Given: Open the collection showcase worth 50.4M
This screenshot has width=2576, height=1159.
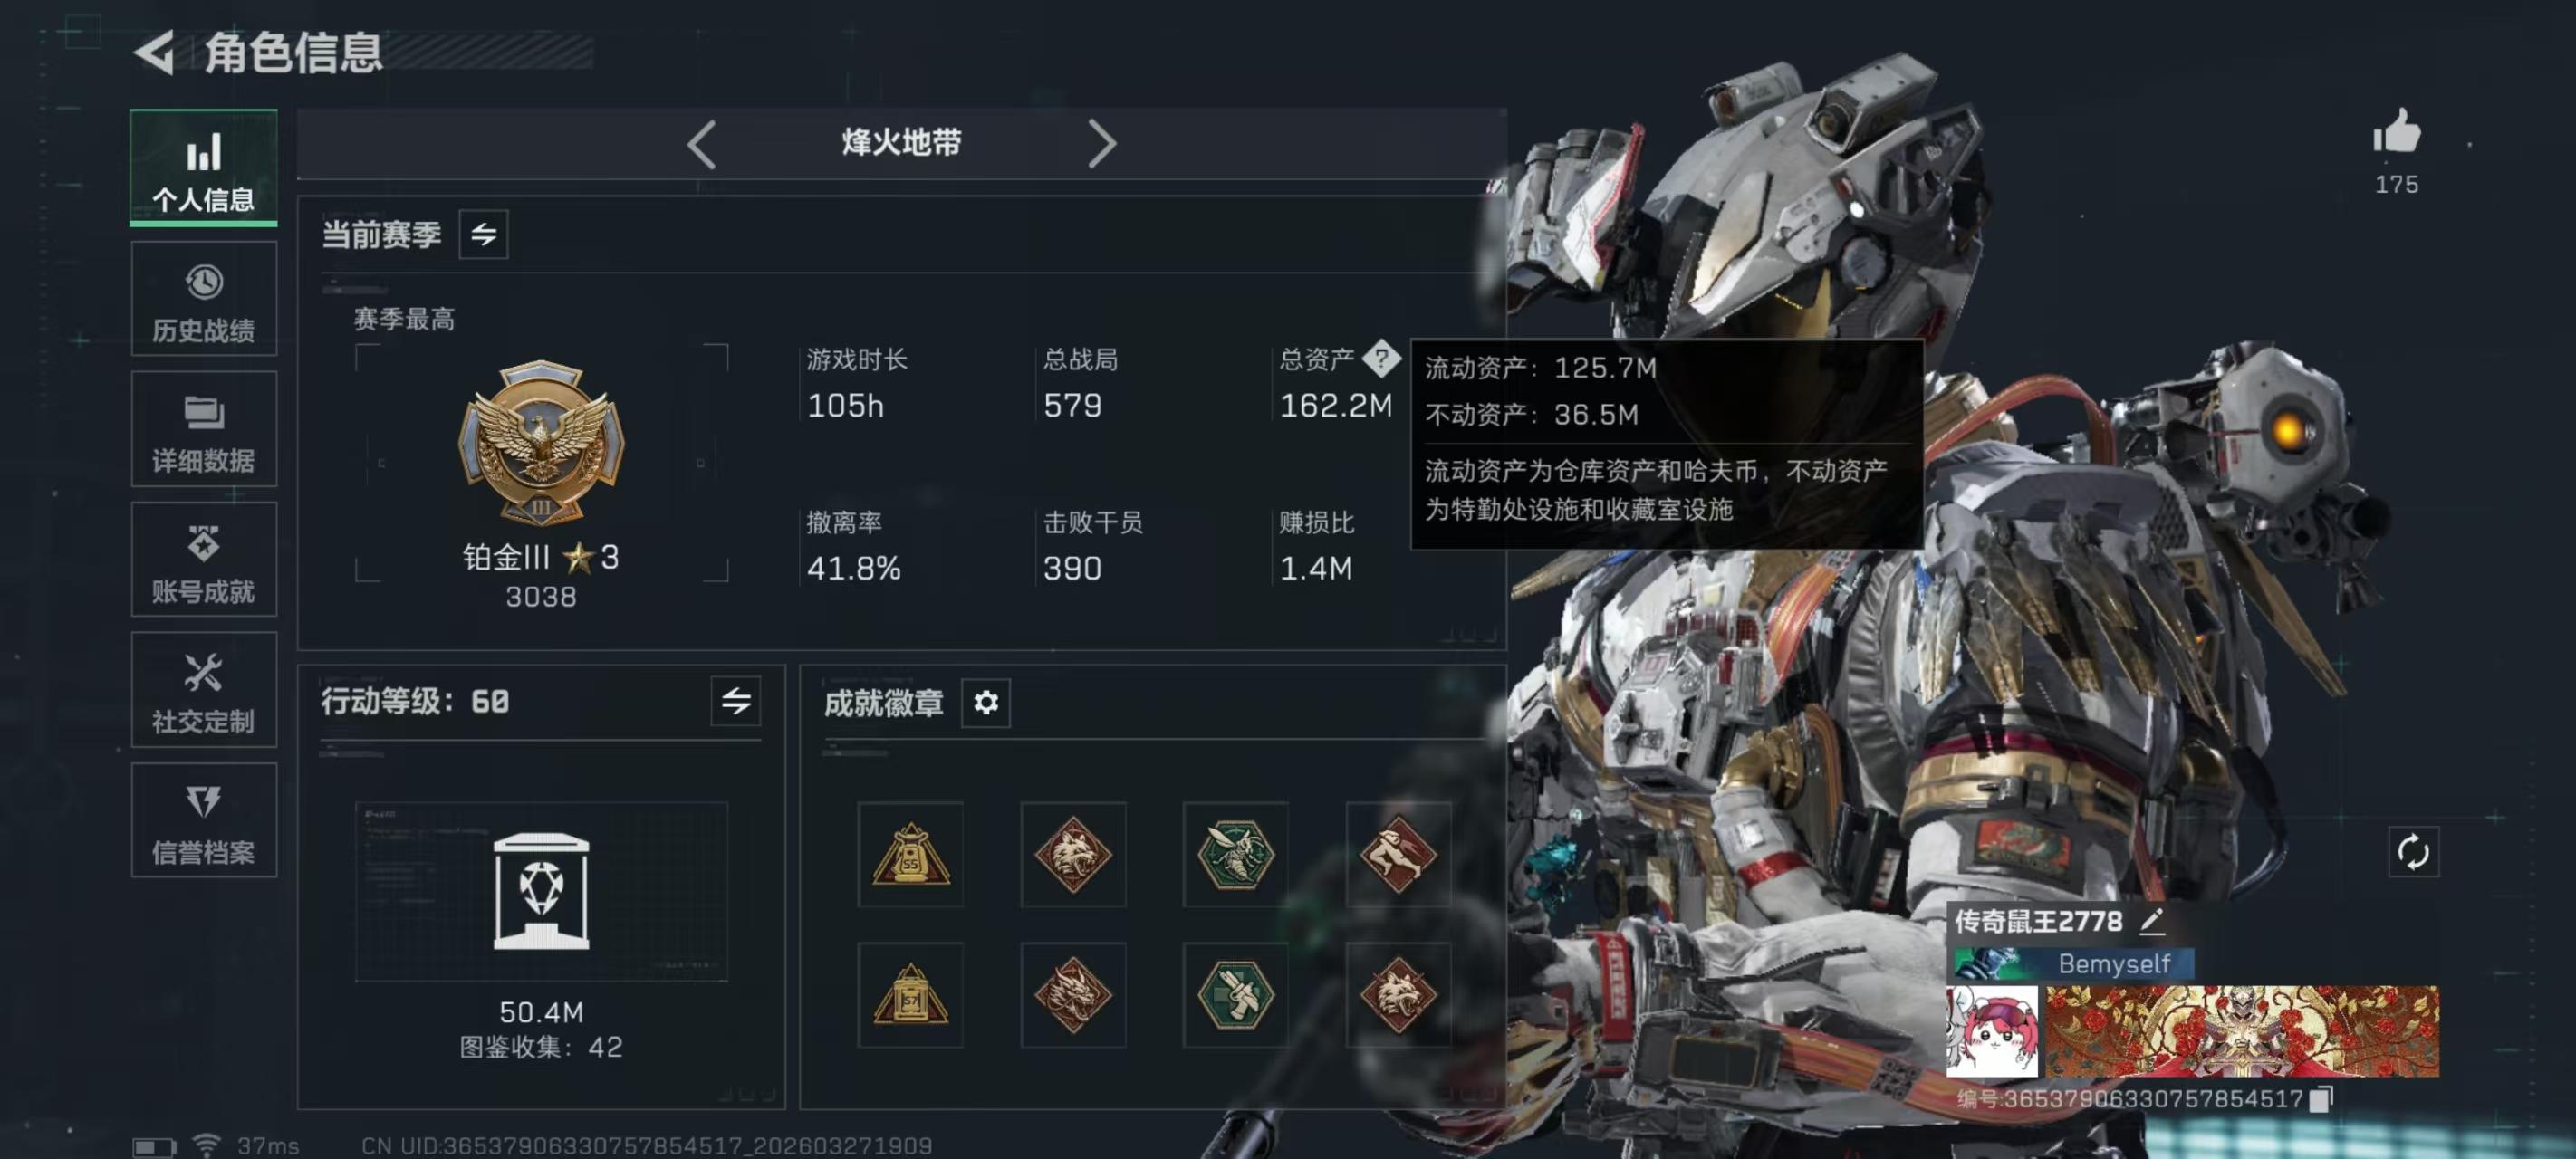Looking at the screenshot, I should click(541, 891).
